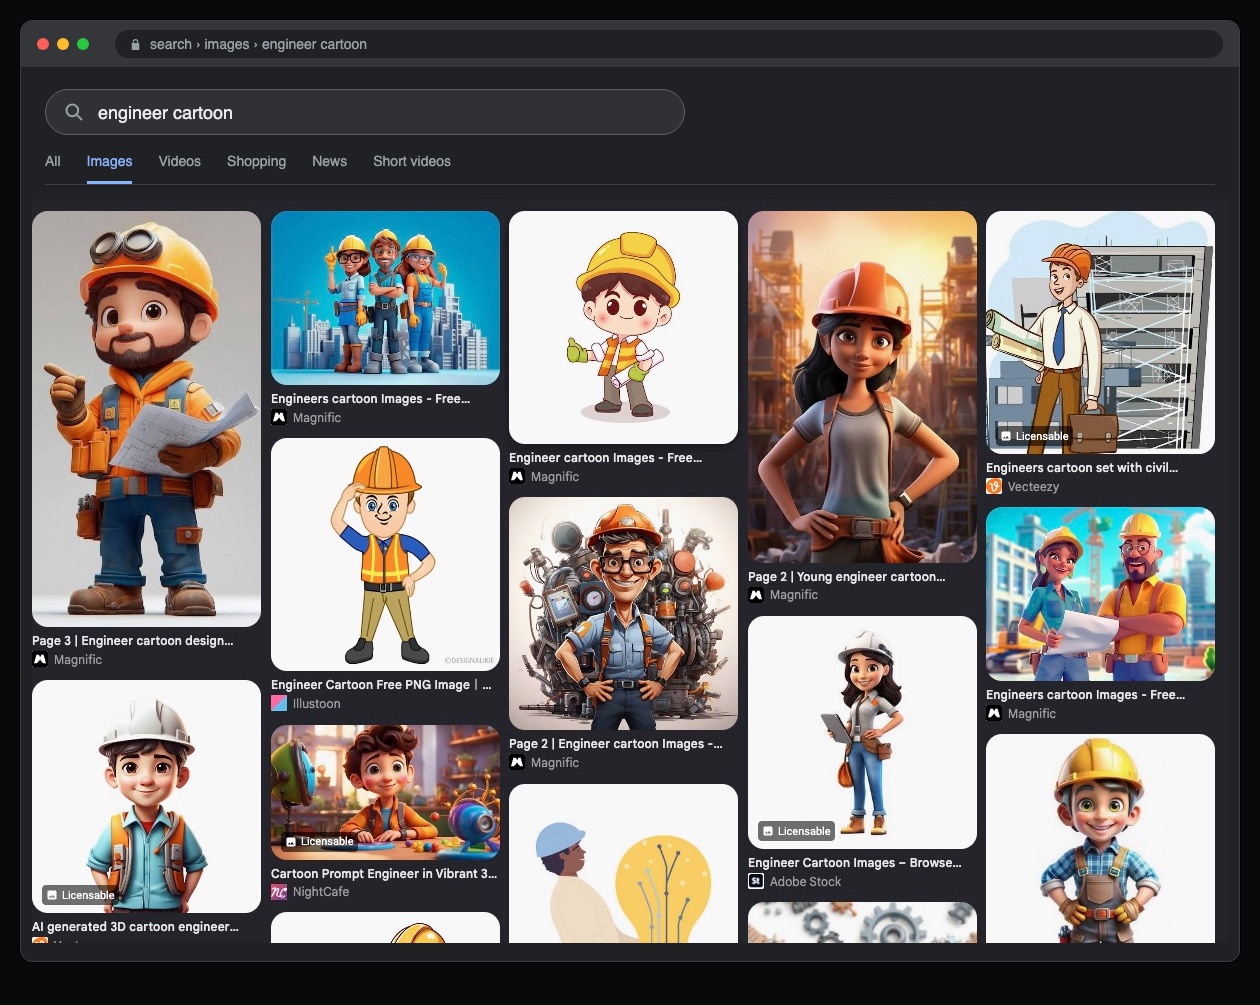Open 'AI generated 3D cartoon engineer' link
This screenshot has width=1260, height=1005.
click(x=136, y=926)
